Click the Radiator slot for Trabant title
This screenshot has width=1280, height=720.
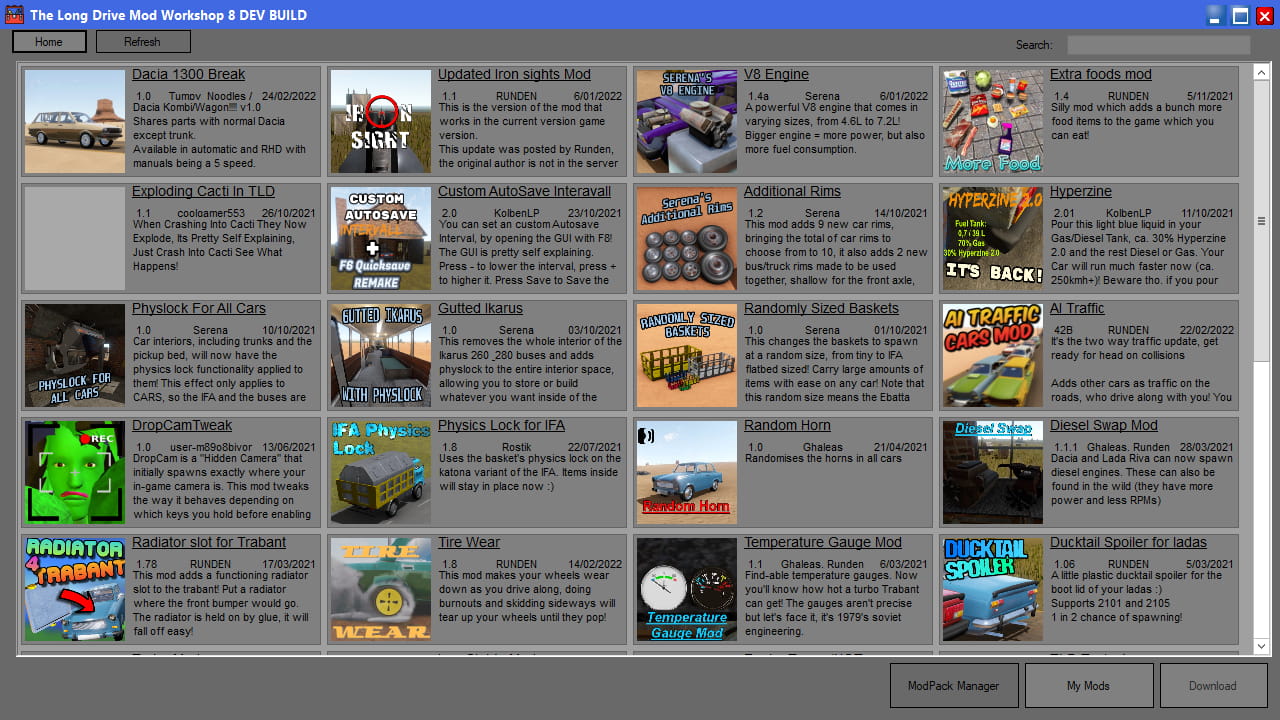coord(209,543)
